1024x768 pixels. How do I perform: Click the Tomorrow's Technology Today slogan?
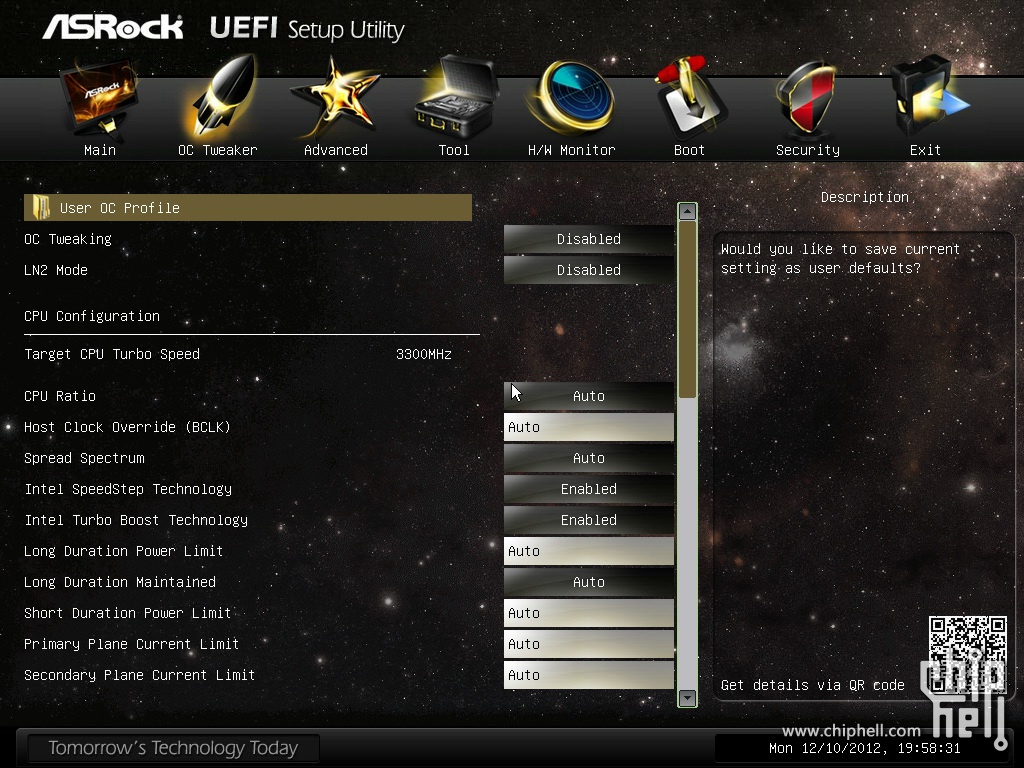coord(173,748)
